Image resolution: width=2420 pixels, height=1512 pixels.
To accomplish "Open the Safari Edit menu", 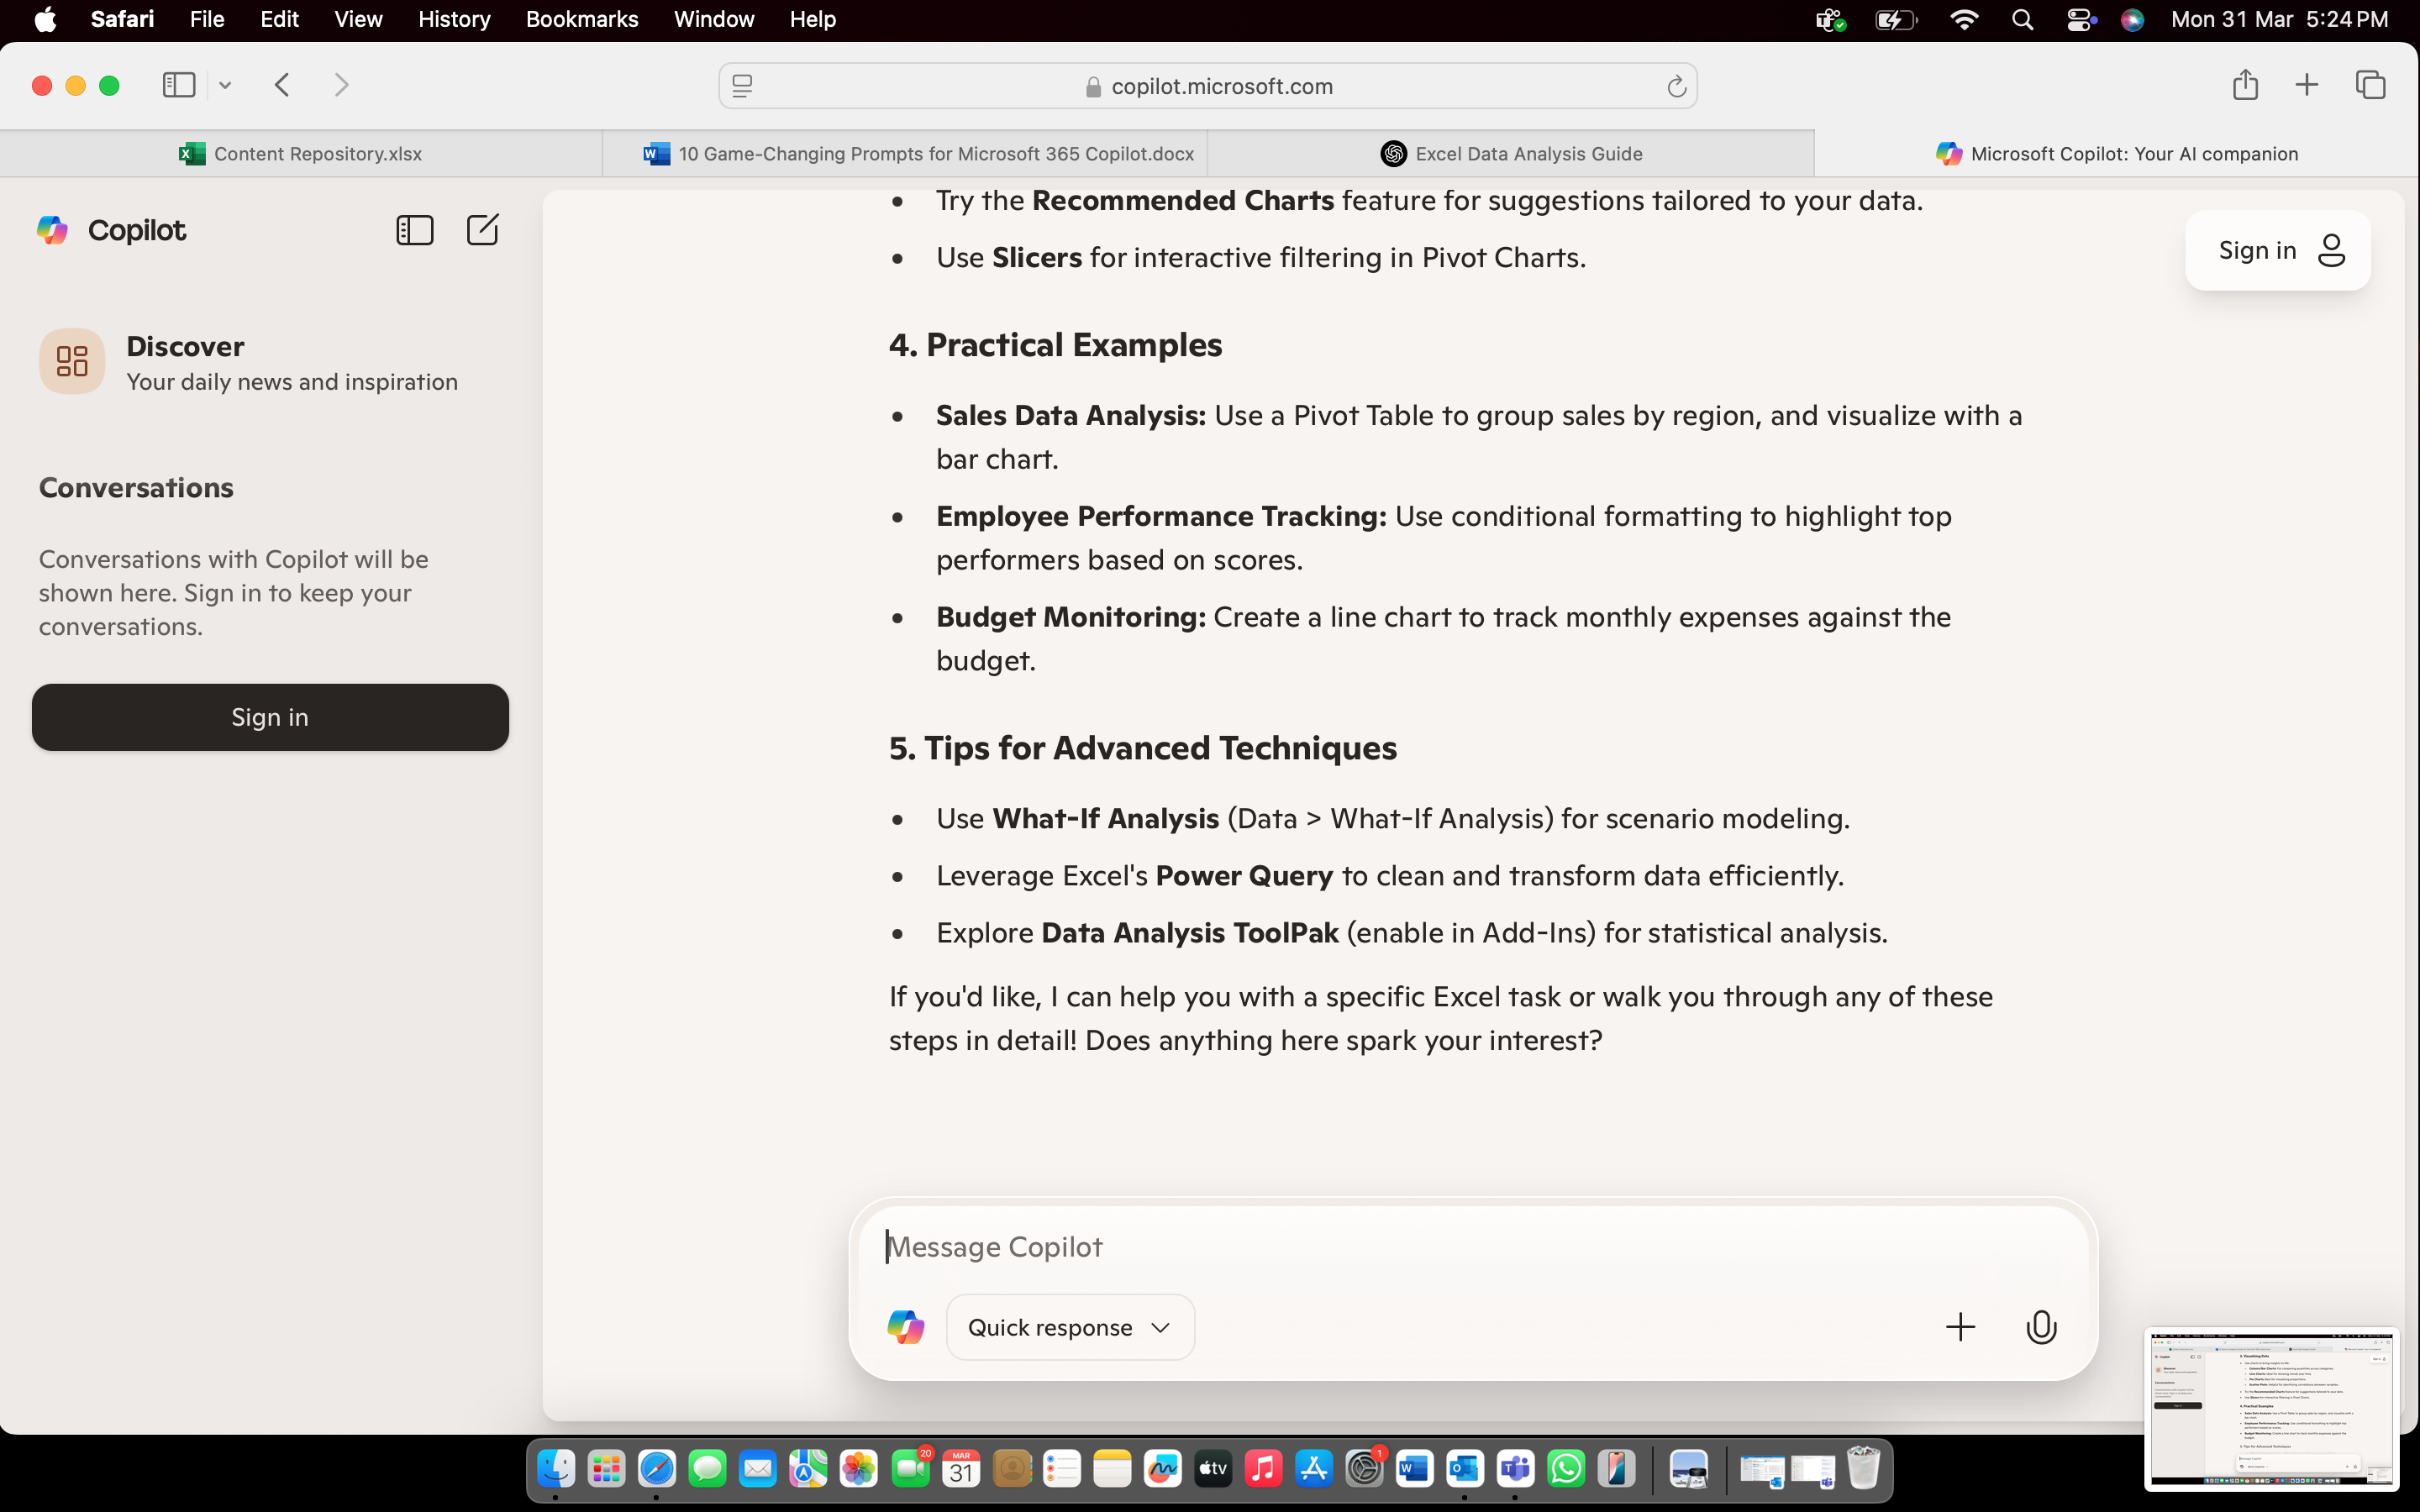I will [279, 20].
